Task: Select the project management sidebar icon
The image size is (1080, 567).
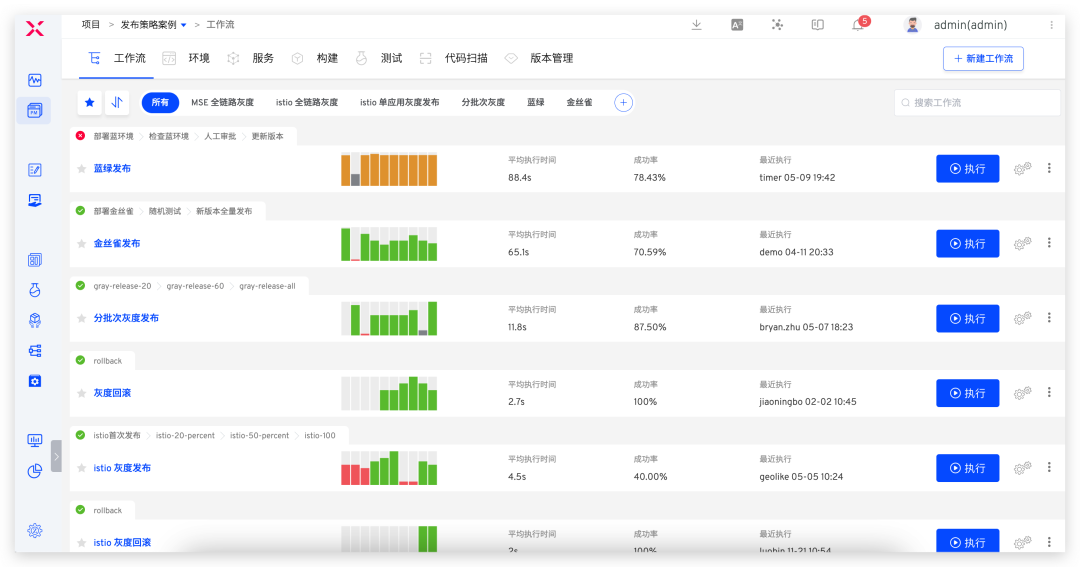Action: pyautogui.click(x=34, y=110)
